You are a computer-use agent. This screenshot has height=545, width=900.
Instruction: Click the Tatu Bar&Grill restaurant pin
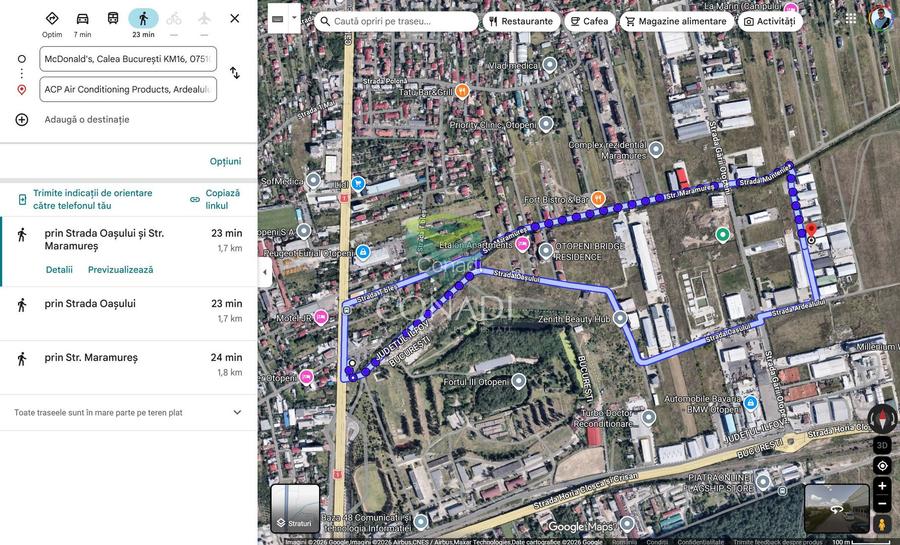[x=462, y=90]
